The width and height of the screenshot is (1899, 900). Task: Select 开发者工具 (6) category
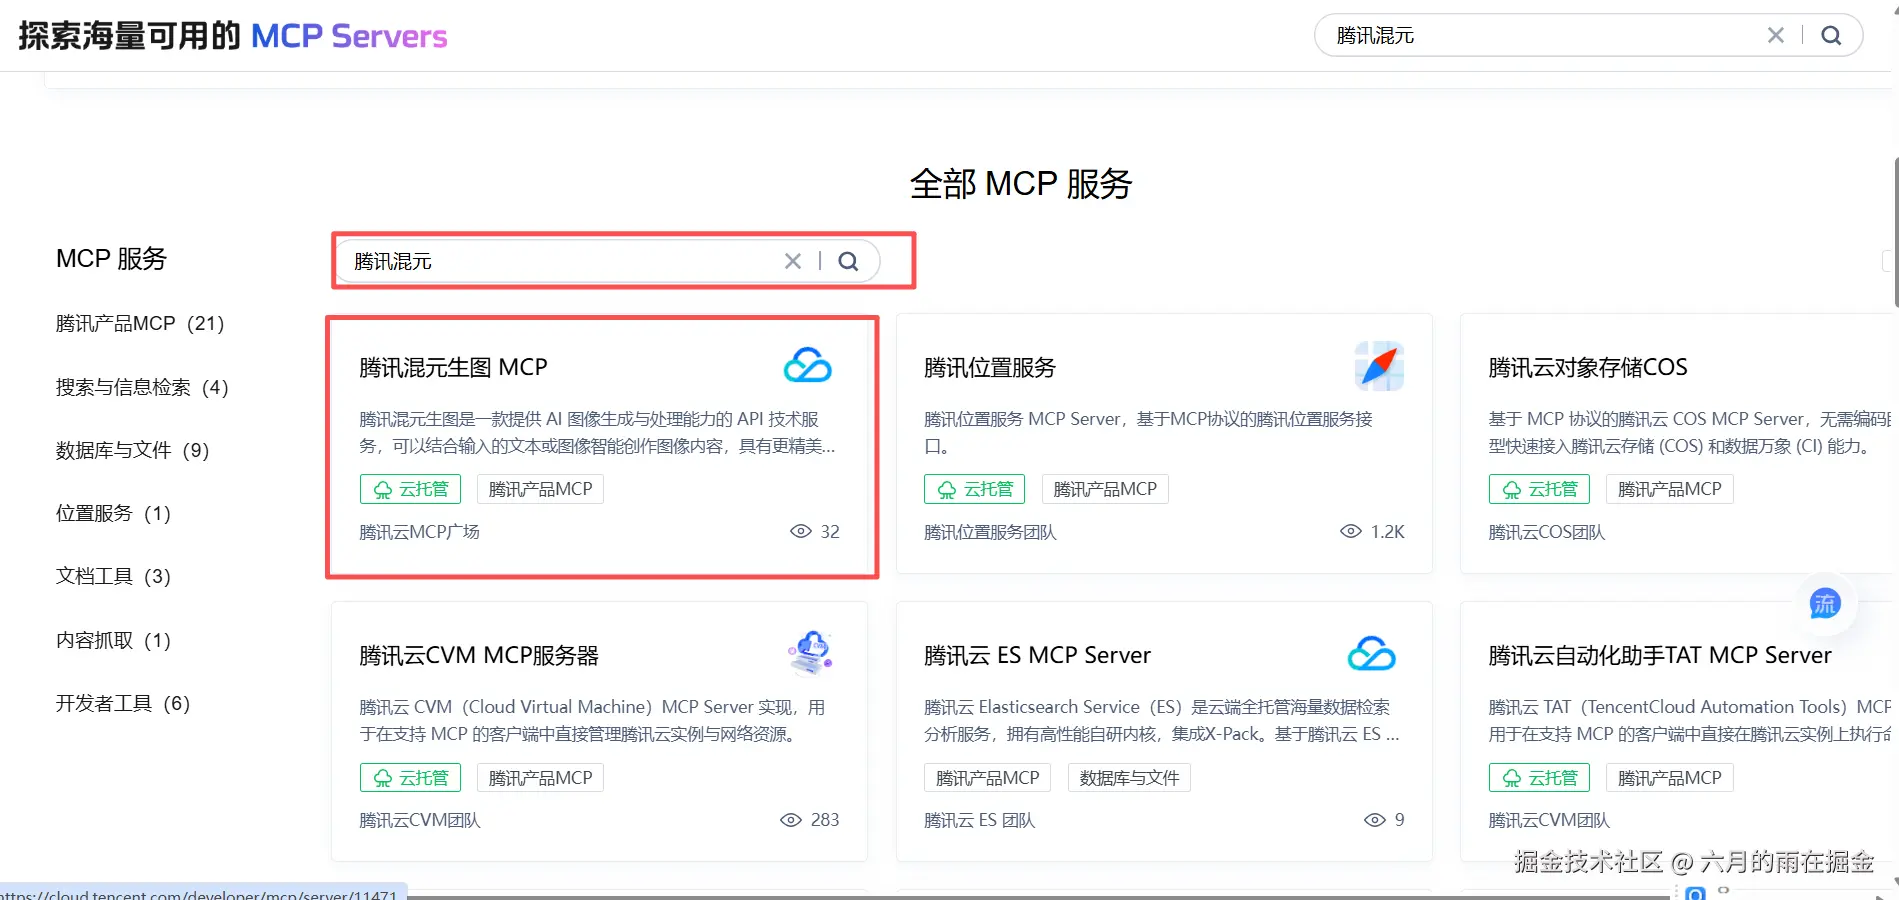pyautogui.click(x=123, y=703)
